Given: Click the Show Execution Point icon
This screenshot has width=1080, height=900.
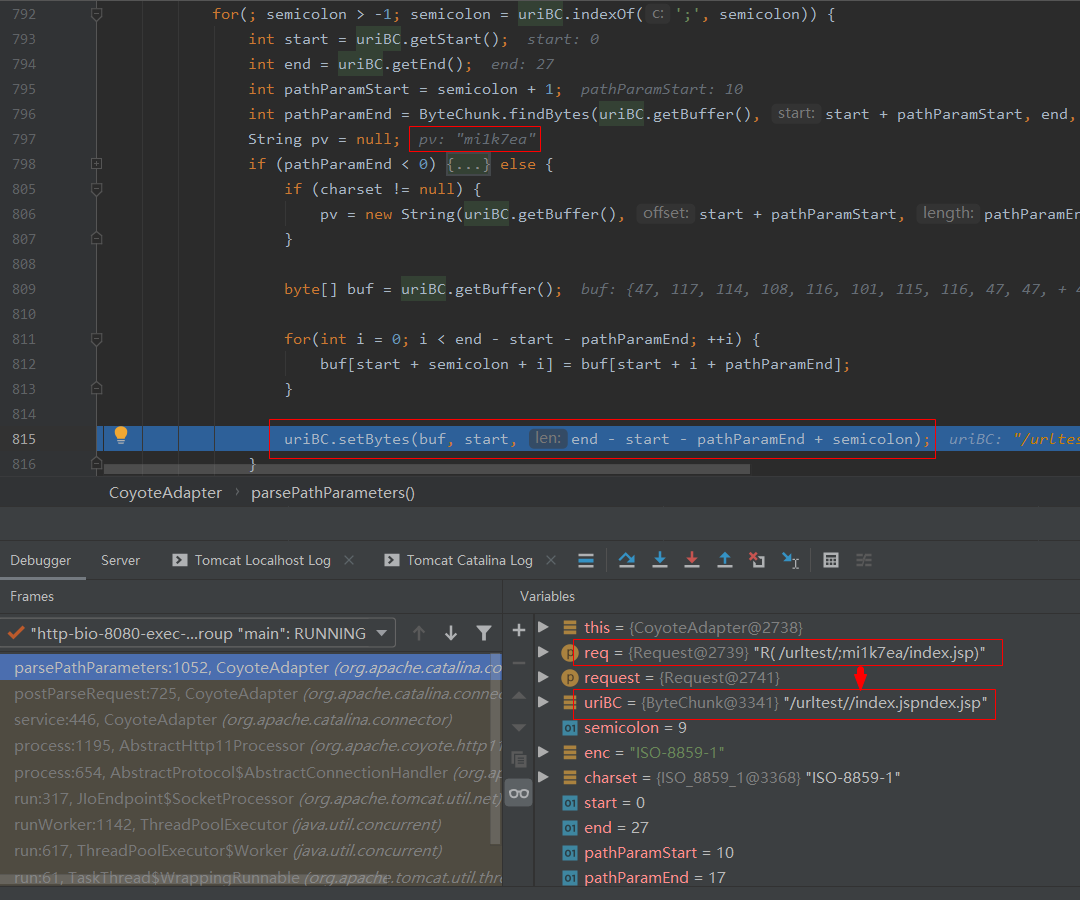Looking at the screenshot, I should click(587, 560).
